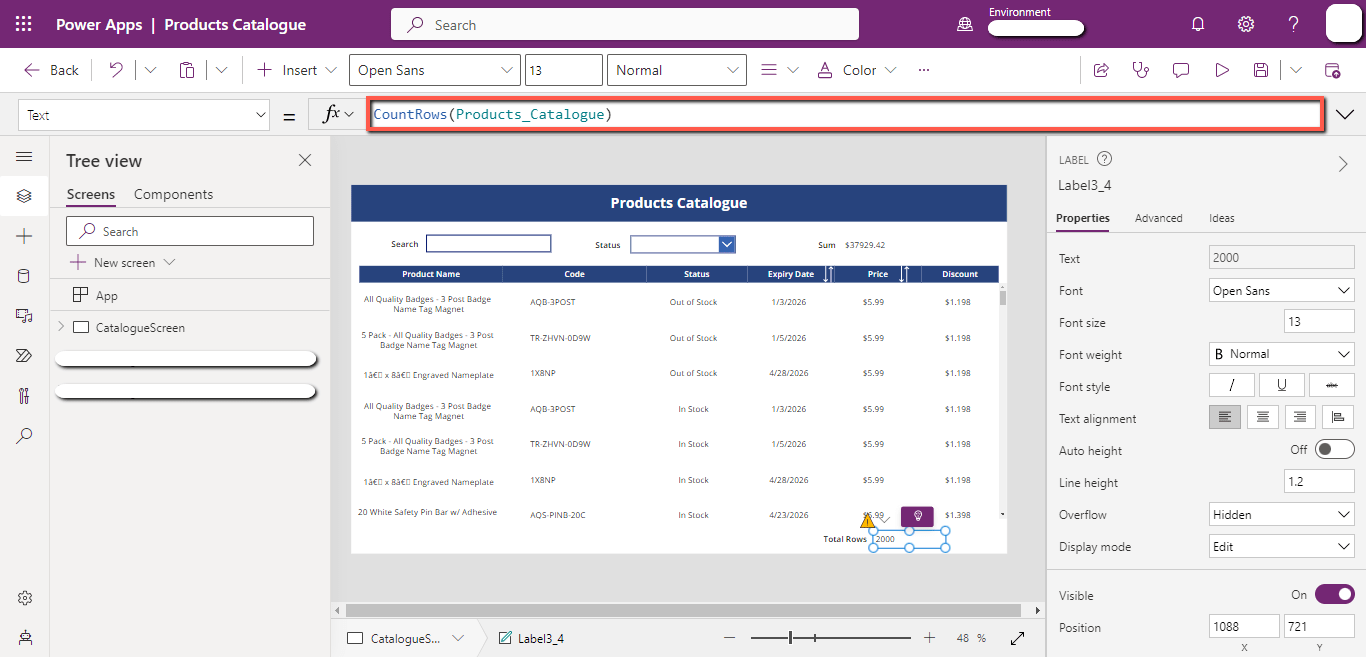
Task: Click the LABEL help info icon
Action: point(1104,159)
